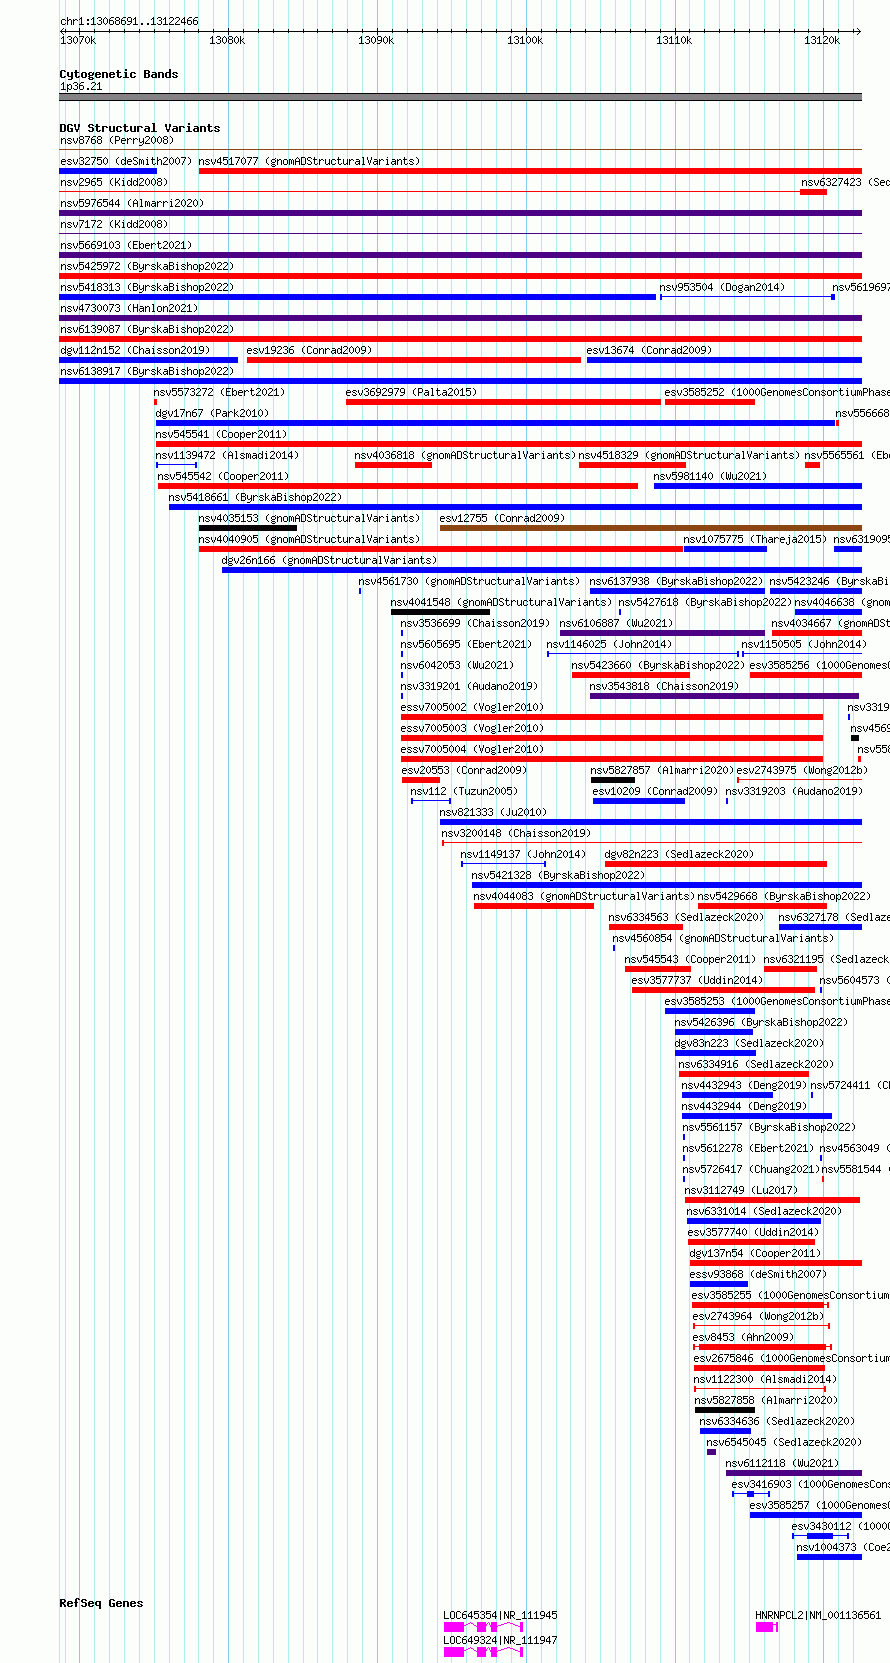Select variant esv3692979 (Palta2015)
Image resolution: width=890 pixels, height=1663 pixels.
(x=411, y=392)
